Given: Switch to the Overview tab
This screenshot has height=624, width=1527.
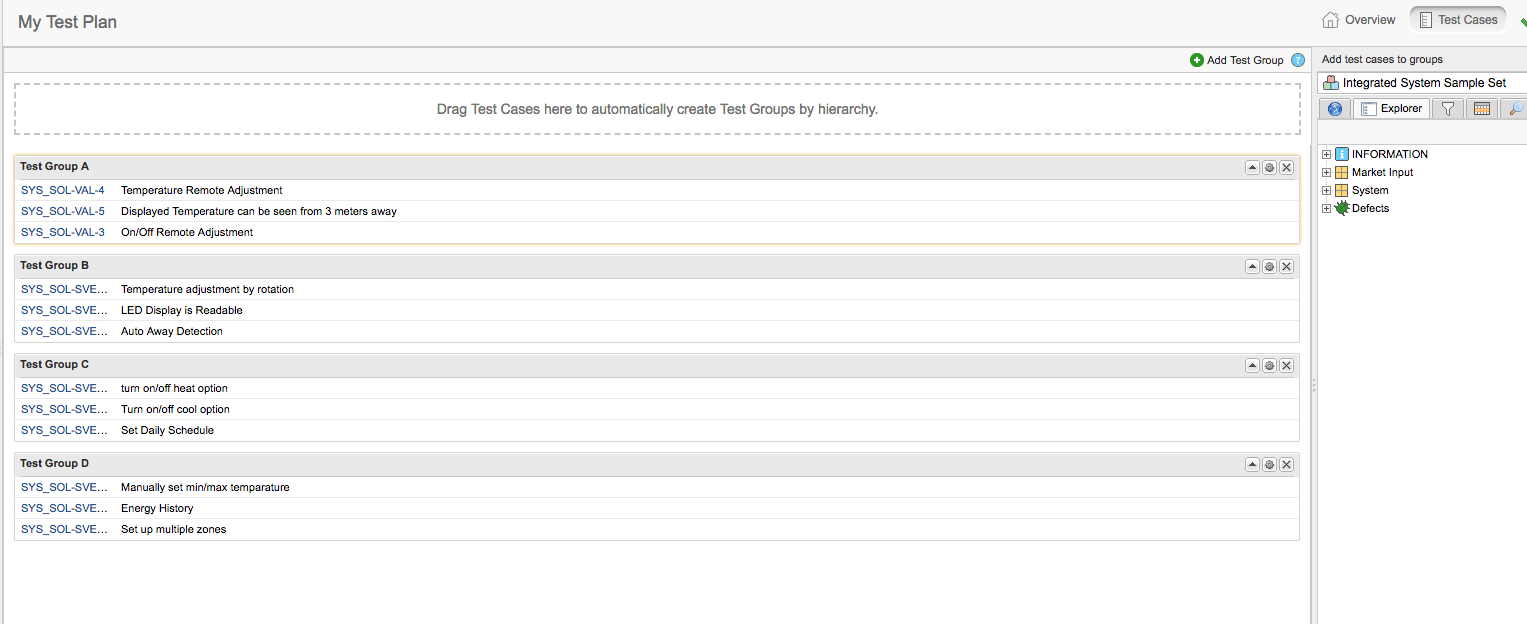Looking at the screenshot, I should (x=1359, y=20).
